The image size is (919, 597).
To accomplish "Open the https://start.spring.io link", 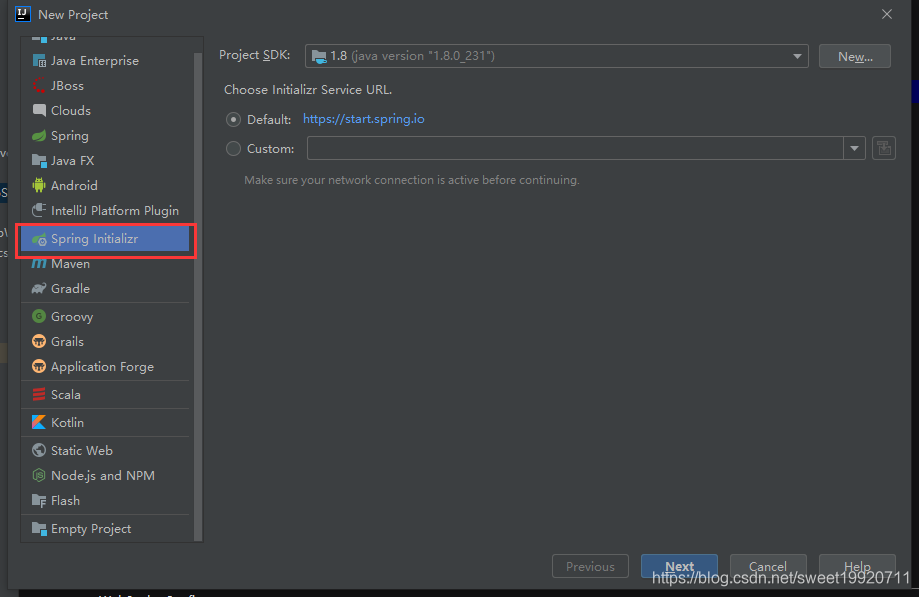I will tap(363, 119).
